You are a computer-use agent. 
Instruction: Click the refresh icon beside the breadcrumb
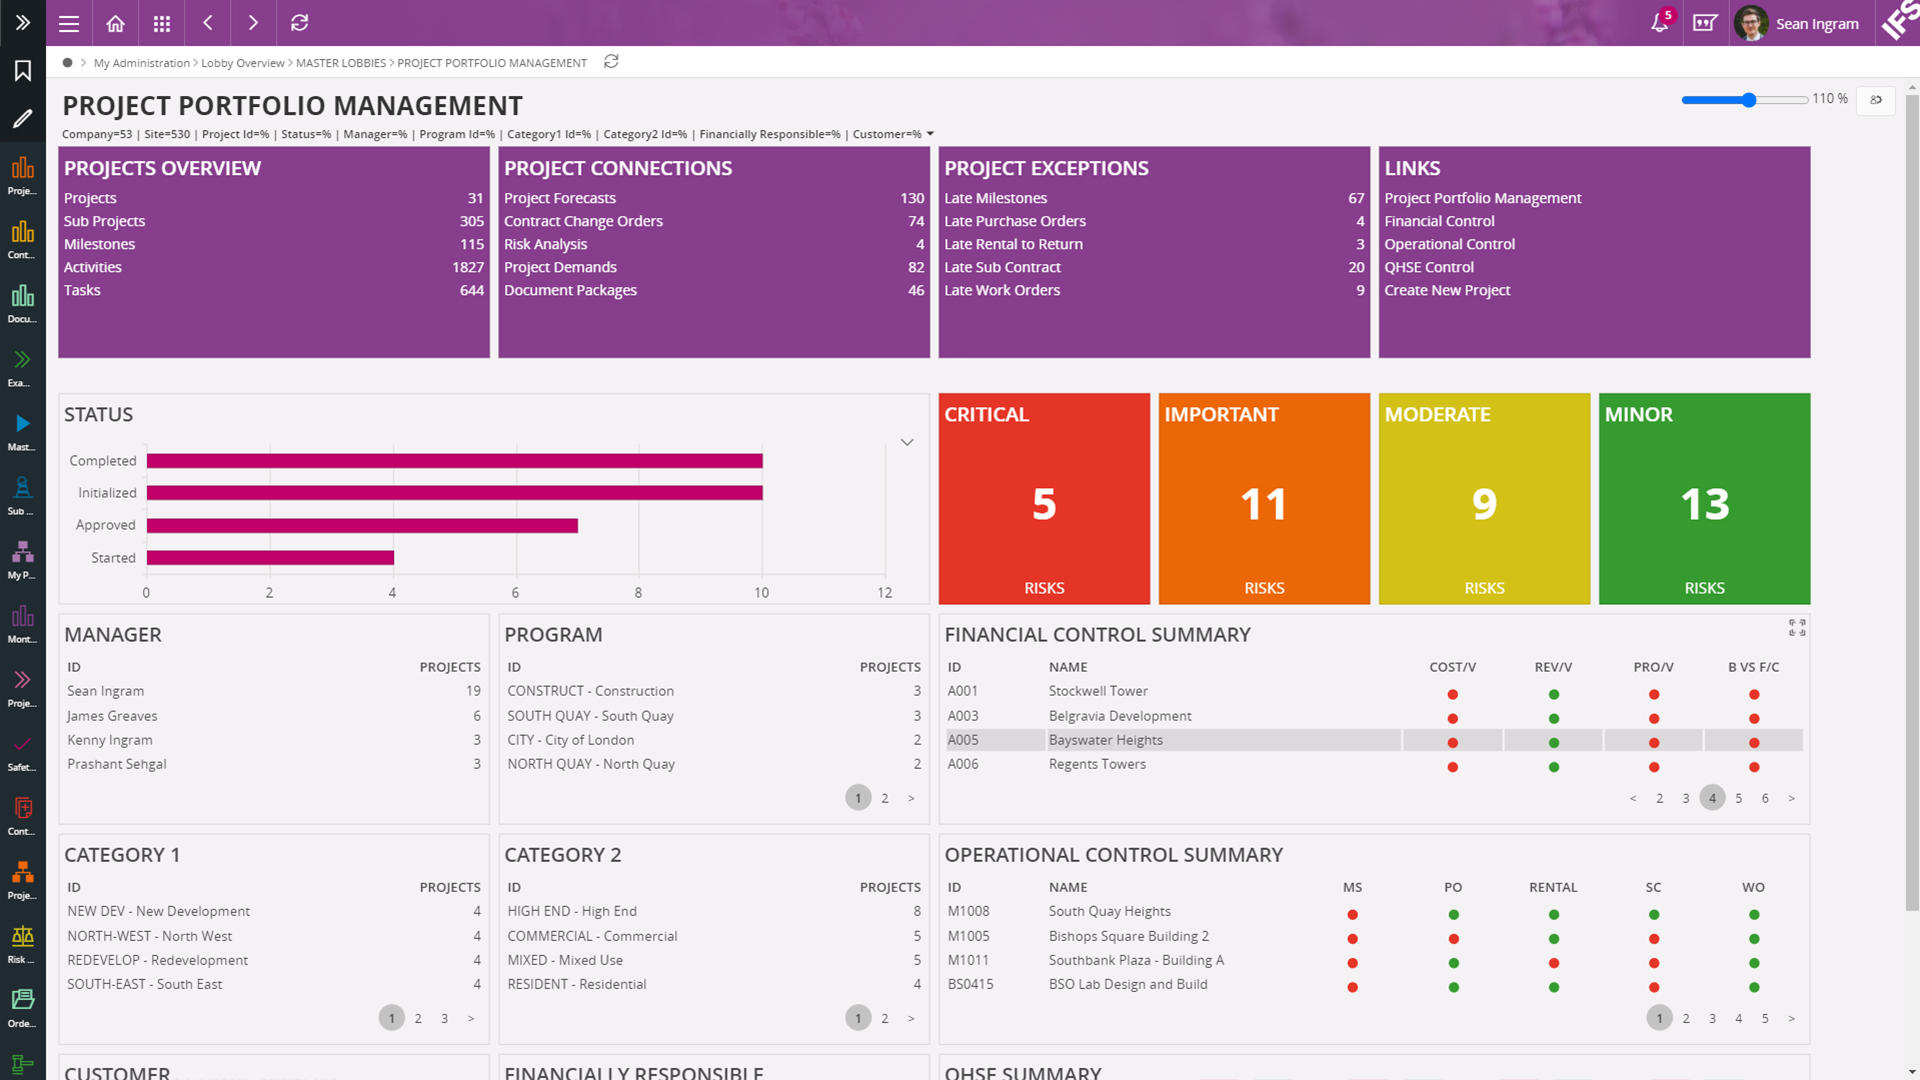(611, 62)
